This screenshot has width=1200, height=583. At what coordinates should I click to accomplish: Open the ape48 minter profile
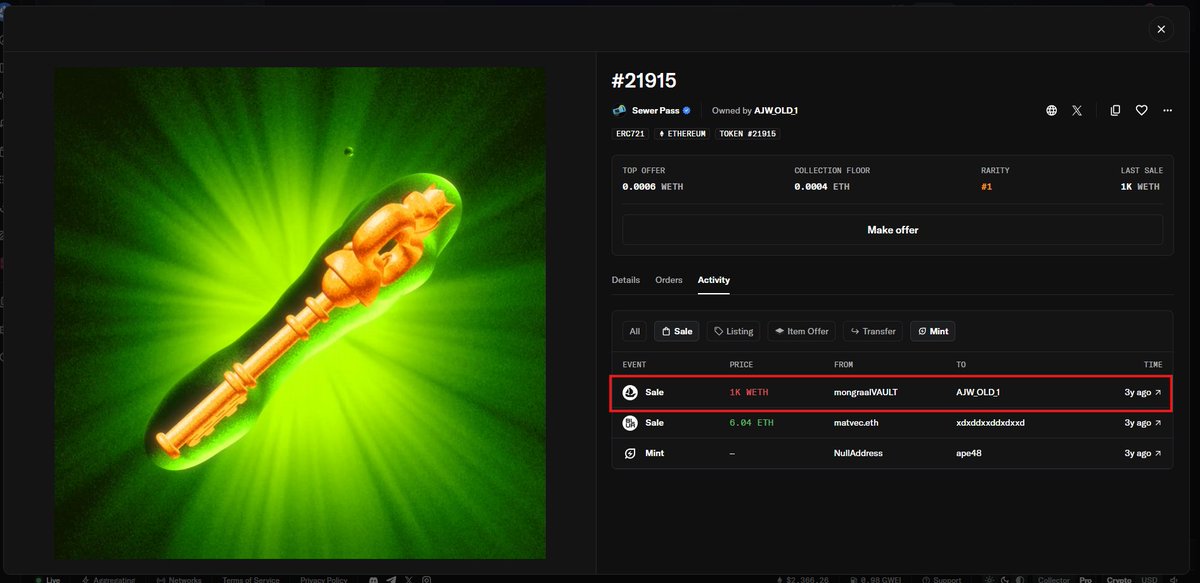(x=968, y=454)
